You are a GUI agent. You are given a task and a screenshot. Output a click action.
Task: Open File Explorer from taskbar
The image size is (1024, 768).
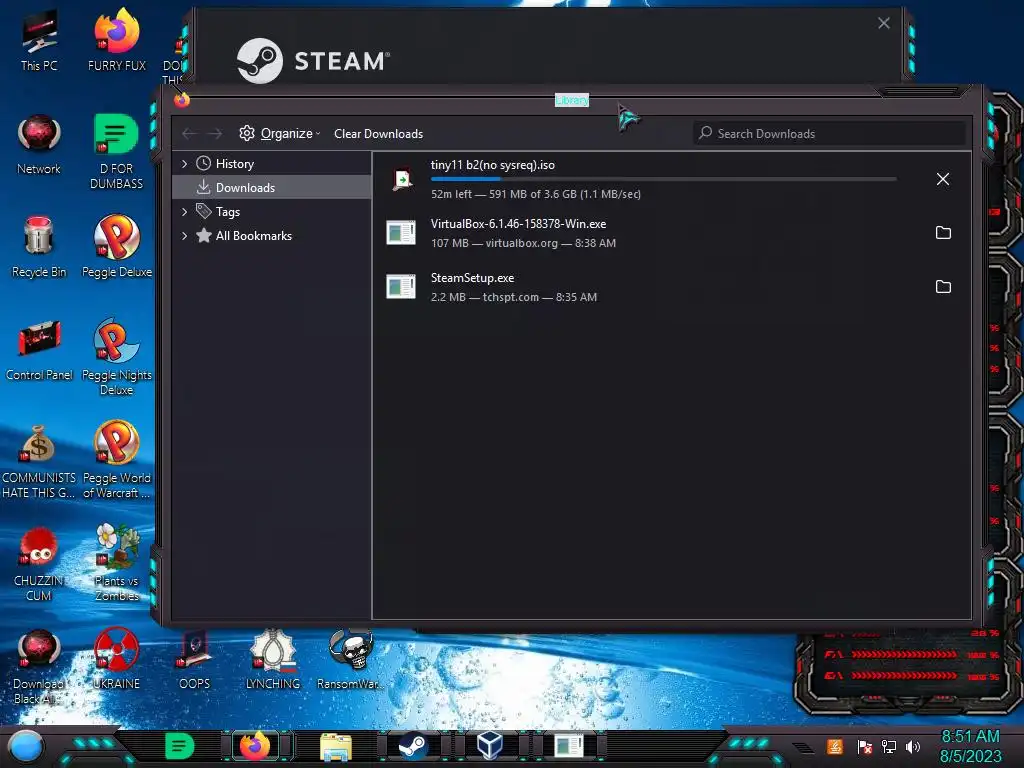336,746
